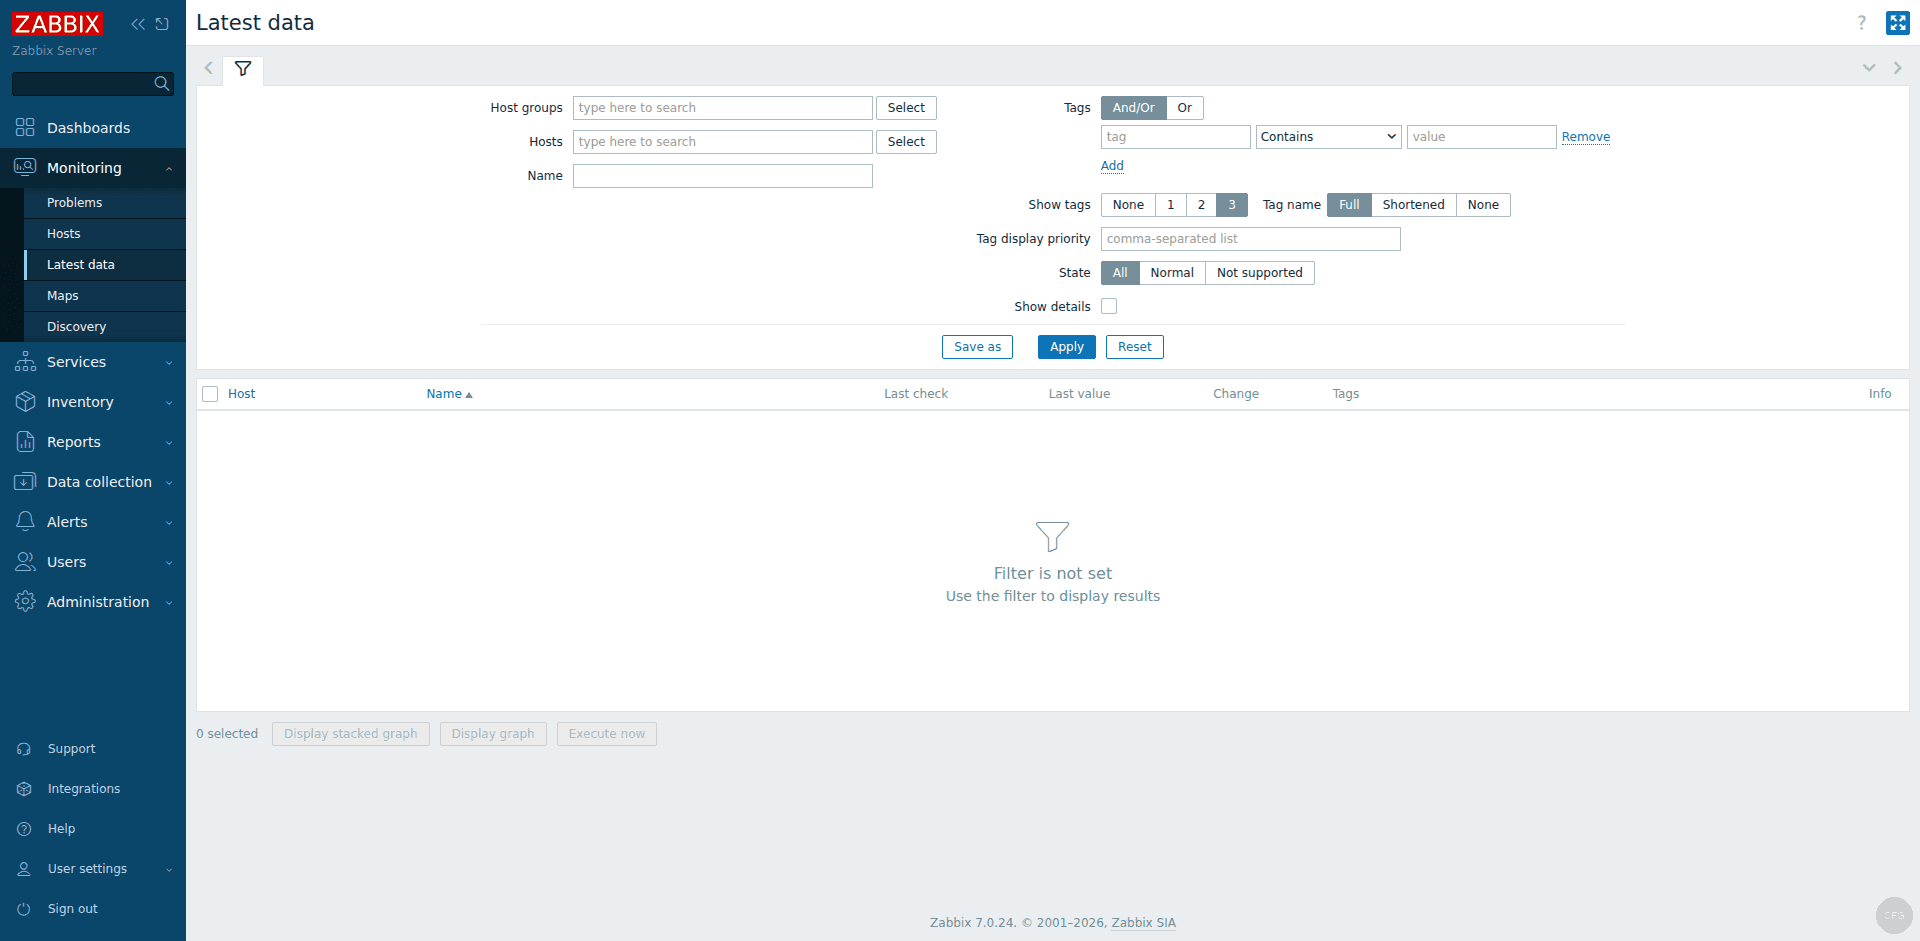Screen dimensions: 1920x941
Task: Switch to the Problems page
Action: pyautogui.click(x=74, y=202)
